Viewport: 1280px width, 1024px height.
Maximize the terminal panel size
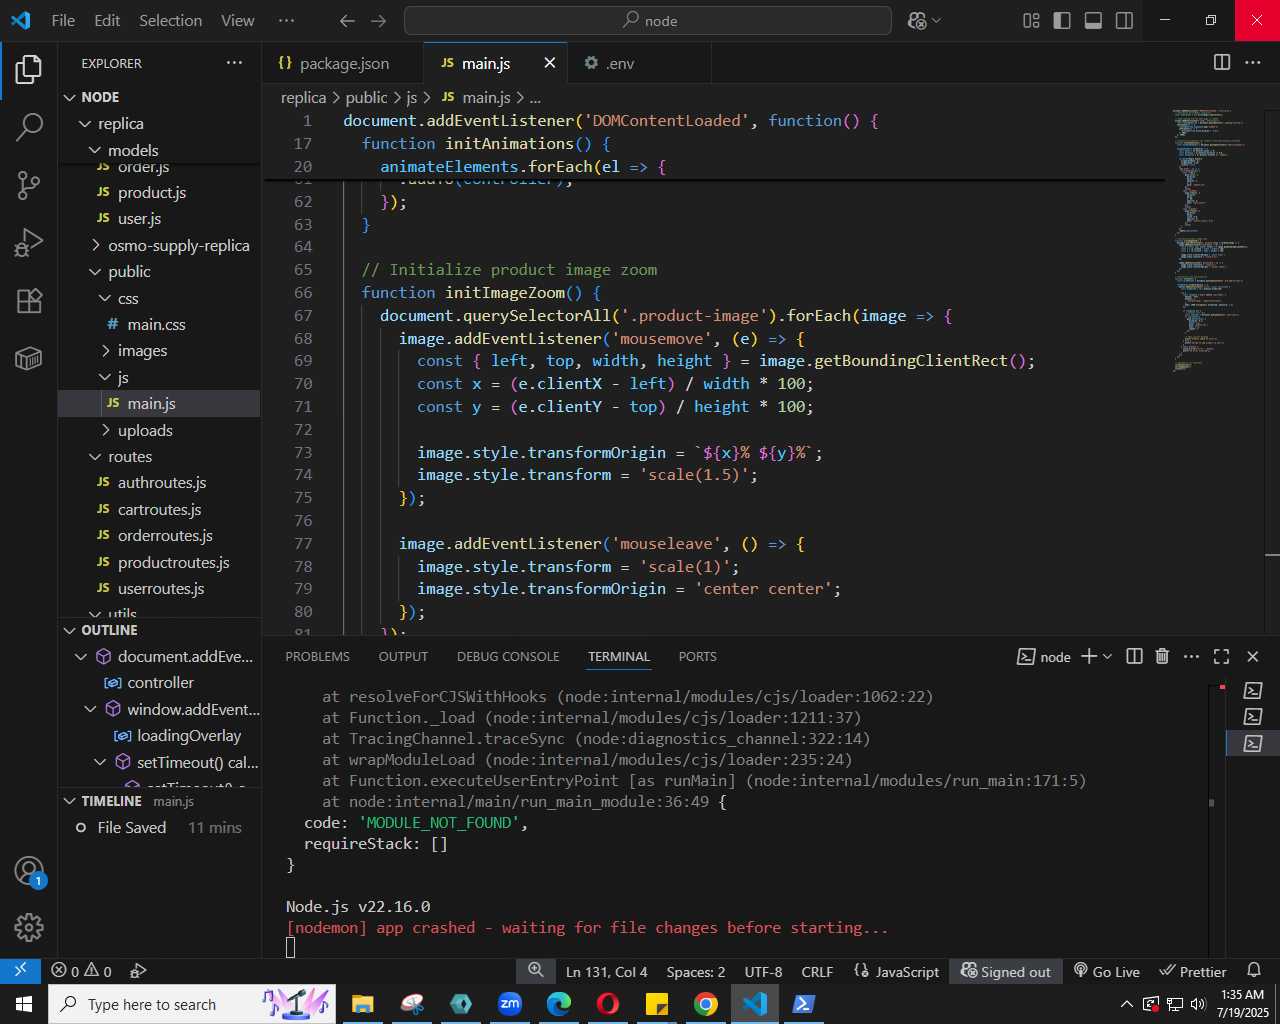1221,656
